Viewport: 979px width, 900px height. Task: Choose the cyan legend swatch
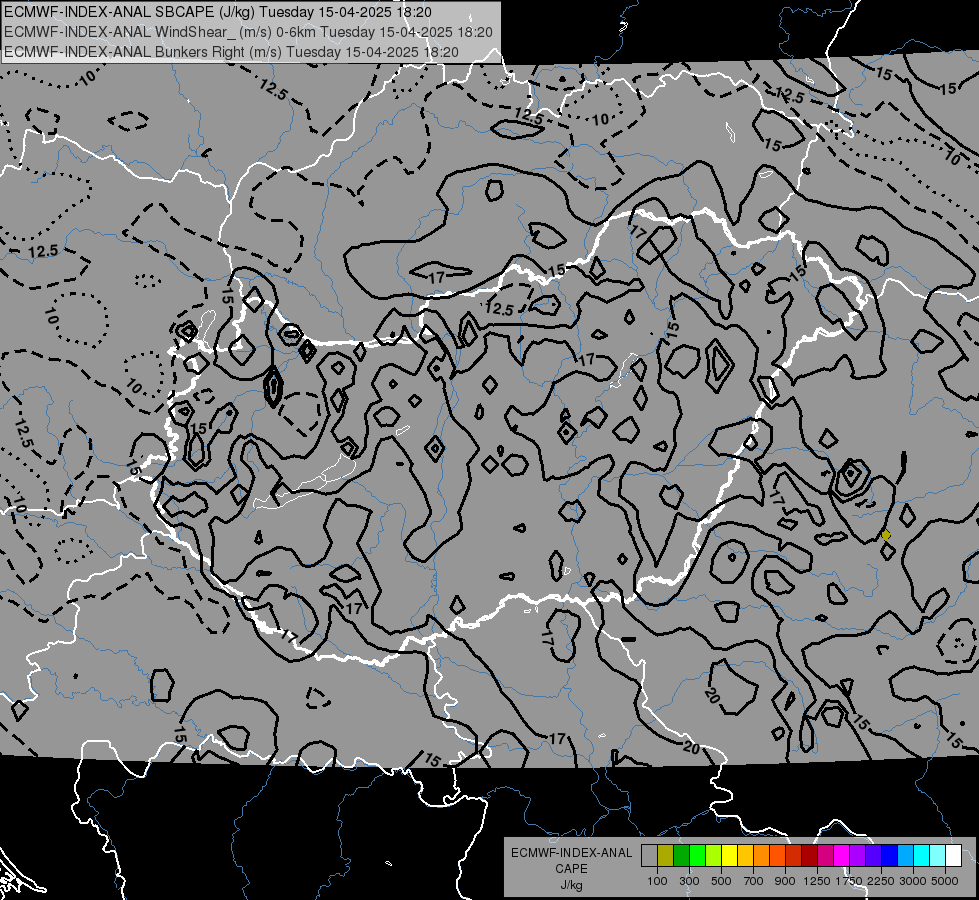click(922, 855)
